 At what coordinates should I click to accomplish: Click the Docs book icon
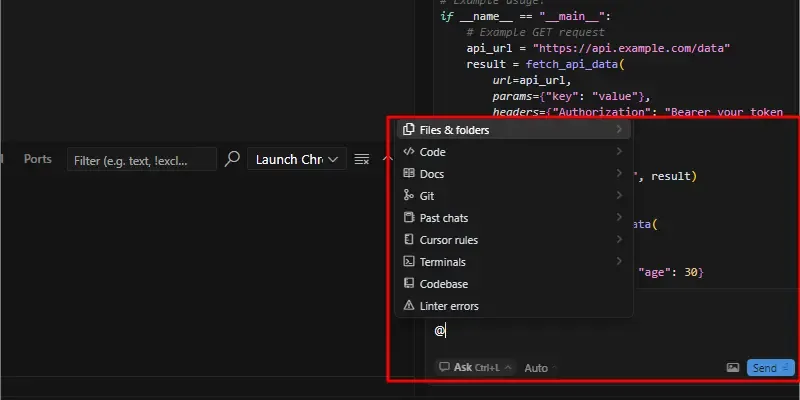(x=409, y=173)
